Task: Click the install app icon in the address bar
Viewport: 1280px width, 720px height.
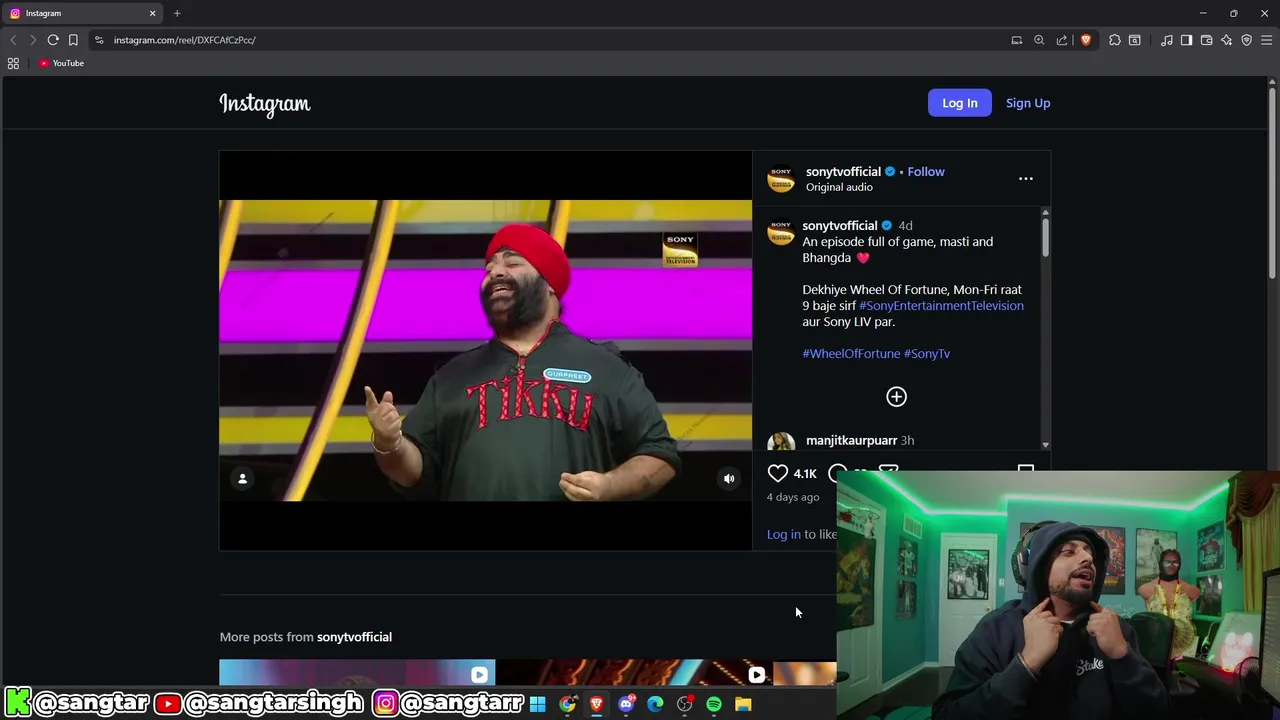Action: (x=1017, y=40)
